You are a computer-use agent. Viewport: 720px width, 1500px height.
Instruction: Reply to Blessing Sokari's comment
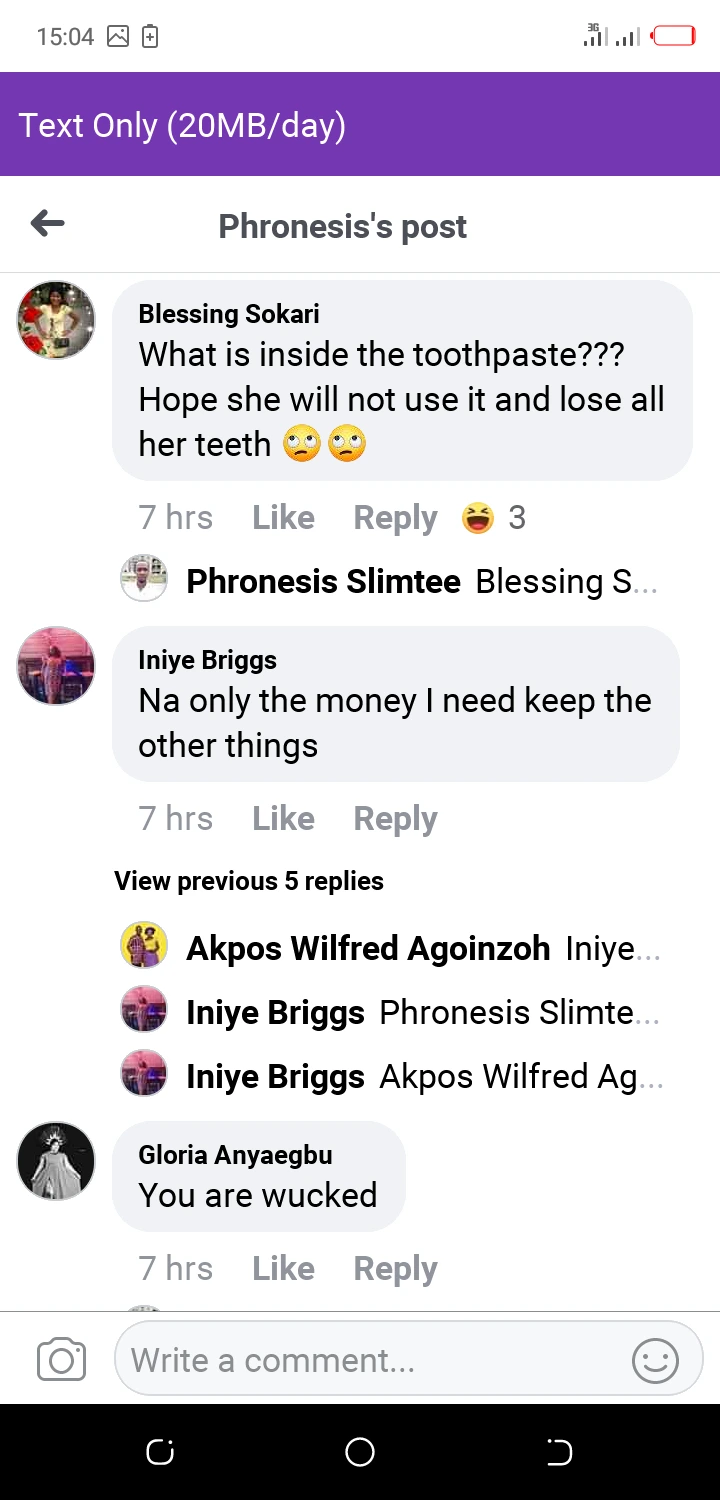[x=395, y=518]
